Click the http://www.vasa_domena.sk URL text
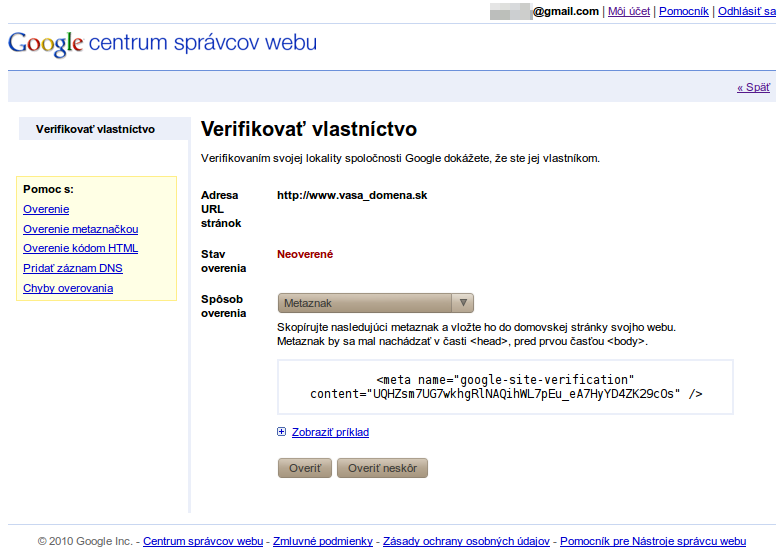The width and height of the screenshot is (784, 551). (x=352, y=195)
